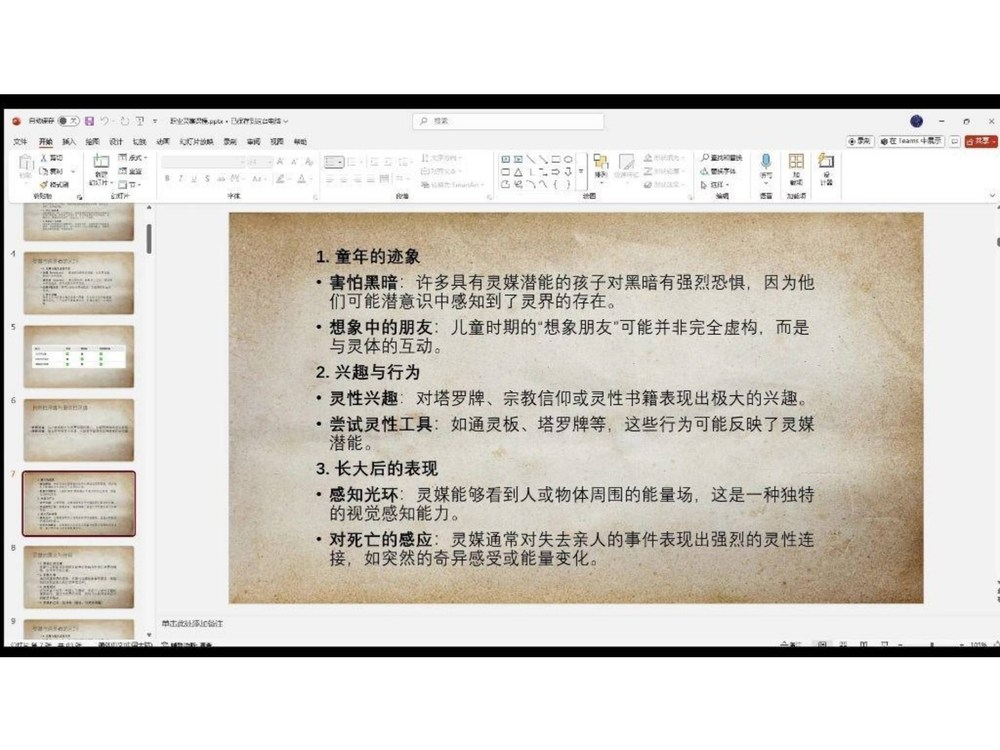Open the 幻灯片放映 (Slide Show) tab
1000x750 pixels.
click(196, 142)
